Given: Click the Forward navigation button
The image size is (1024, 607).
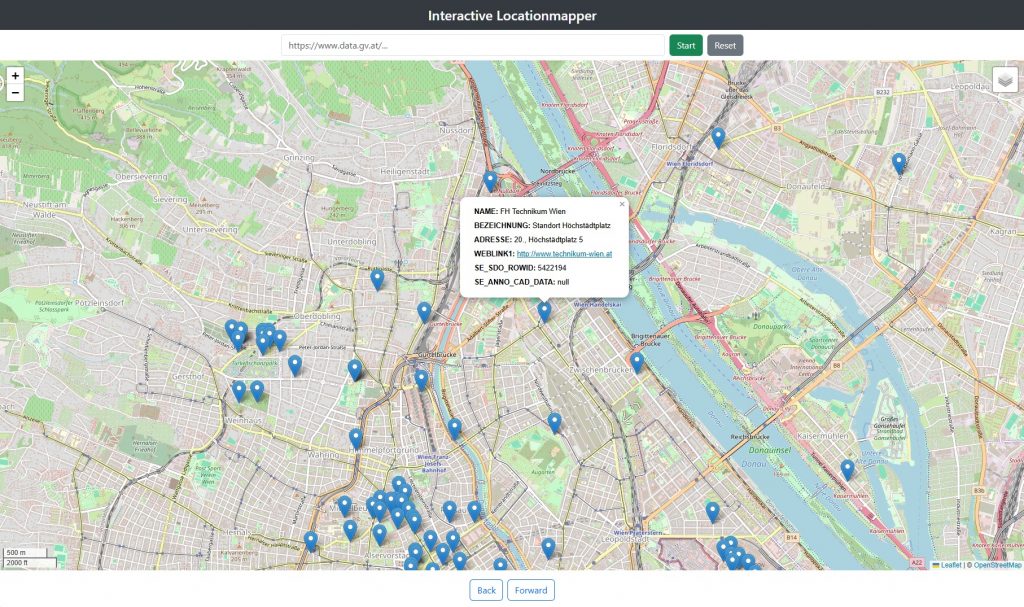Looking at the screenshot, I should pyautogui.click(x=531, y=590).
